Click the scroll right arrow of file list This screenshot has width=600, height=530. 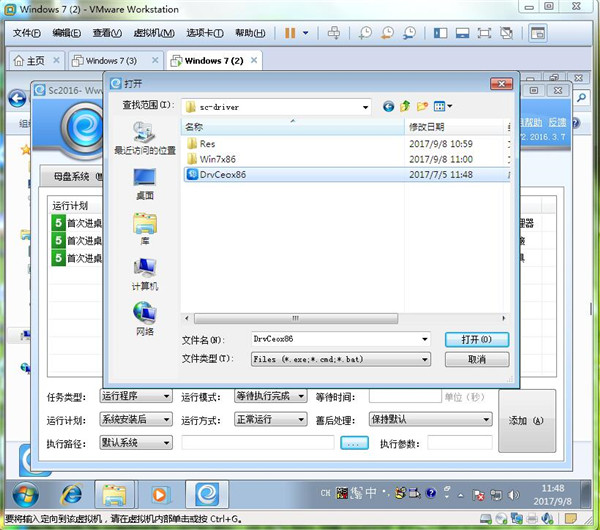tap(503, 318)
